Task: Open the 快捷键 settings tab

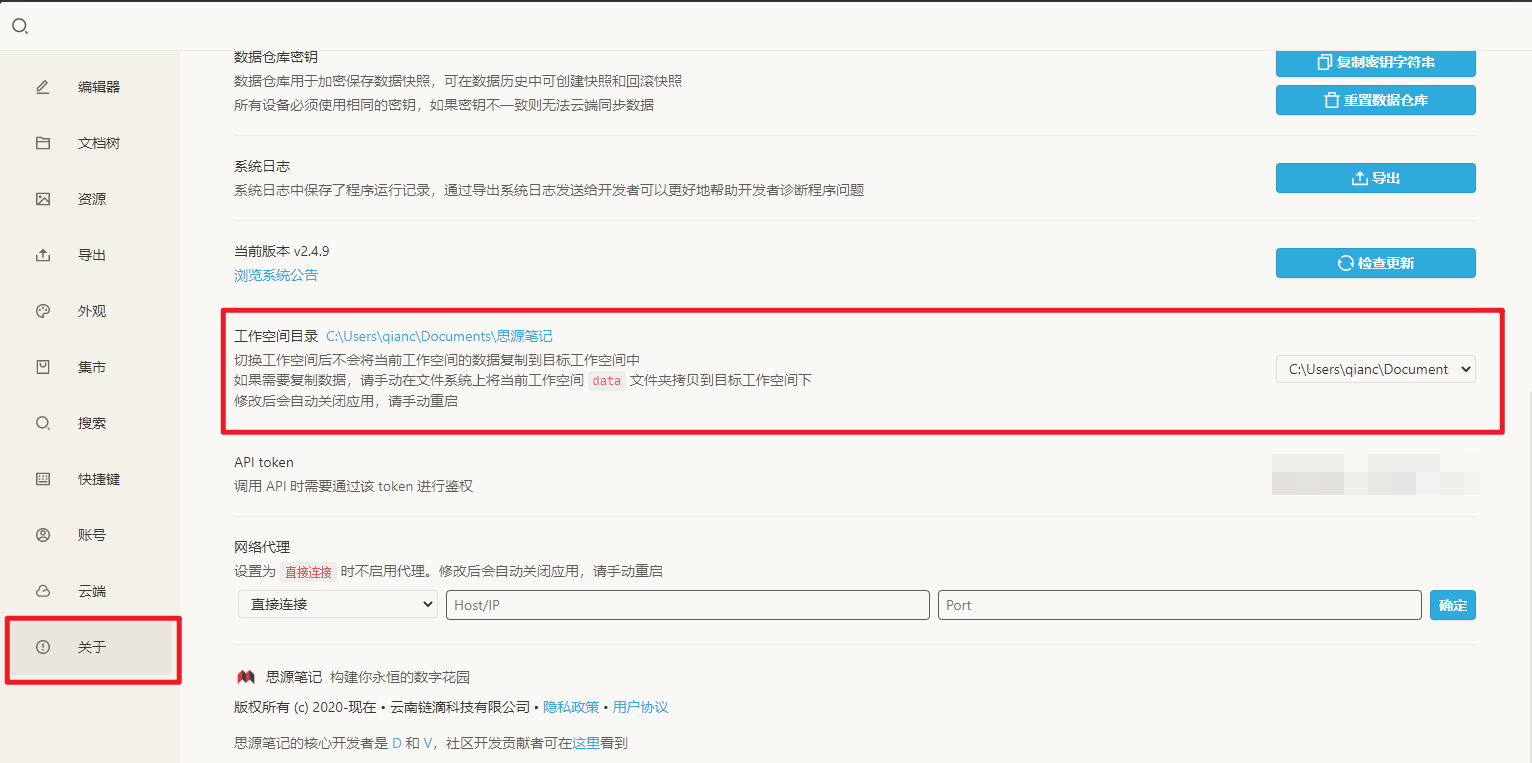Action: pyautogui.click(x=90, y=479)
